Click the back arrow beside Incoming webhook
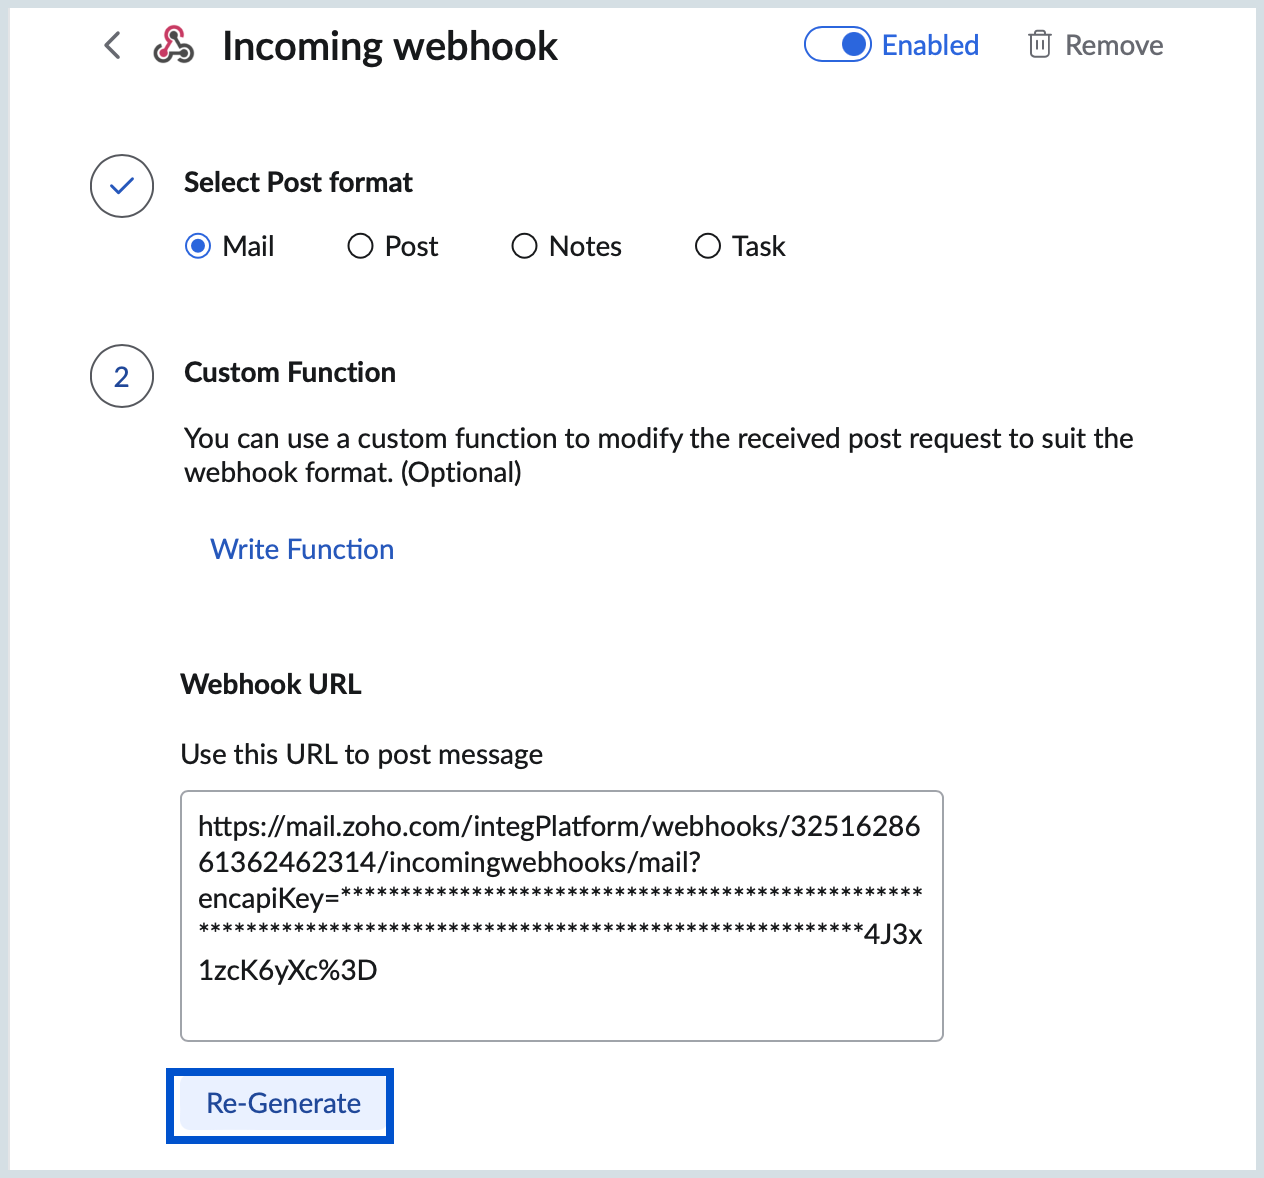1264x1178 pixels. [113, 45]
